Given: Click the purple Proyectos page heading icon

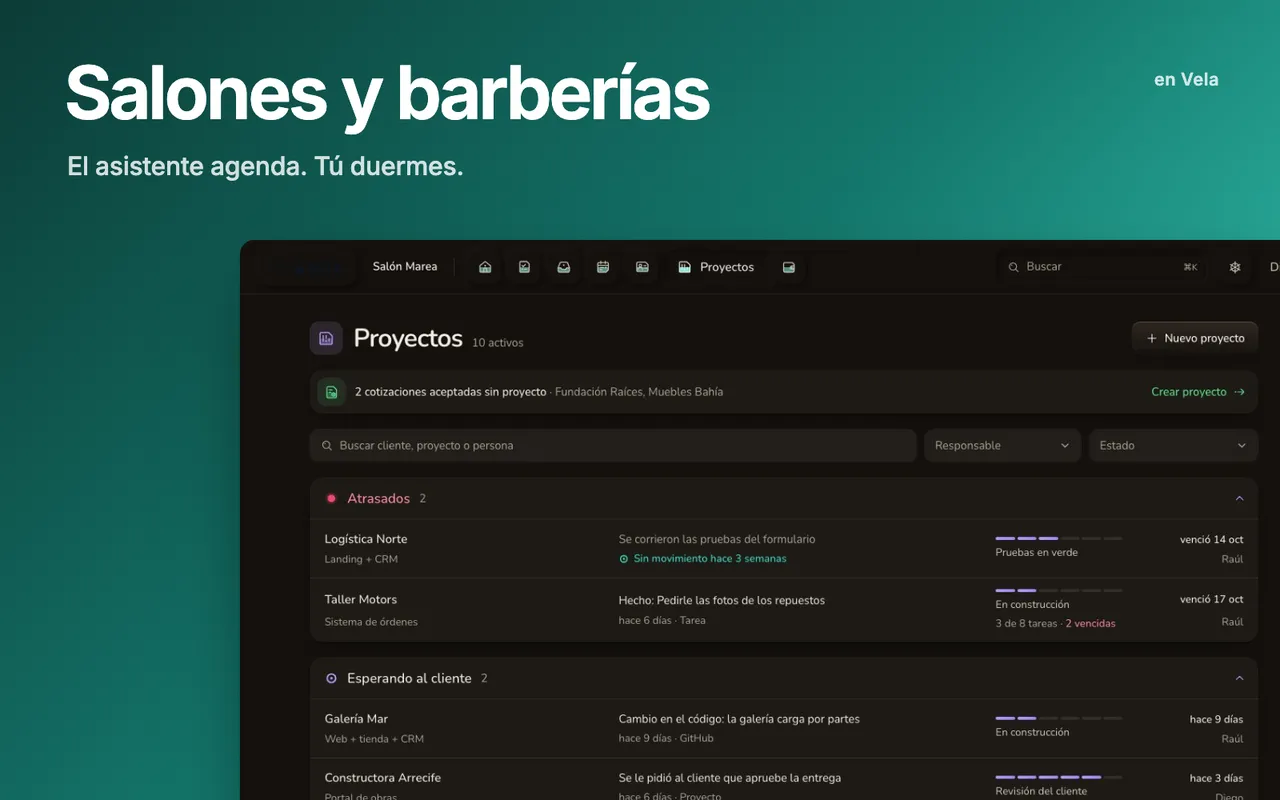Looking at the screenshot, I should tap(326, 339).
